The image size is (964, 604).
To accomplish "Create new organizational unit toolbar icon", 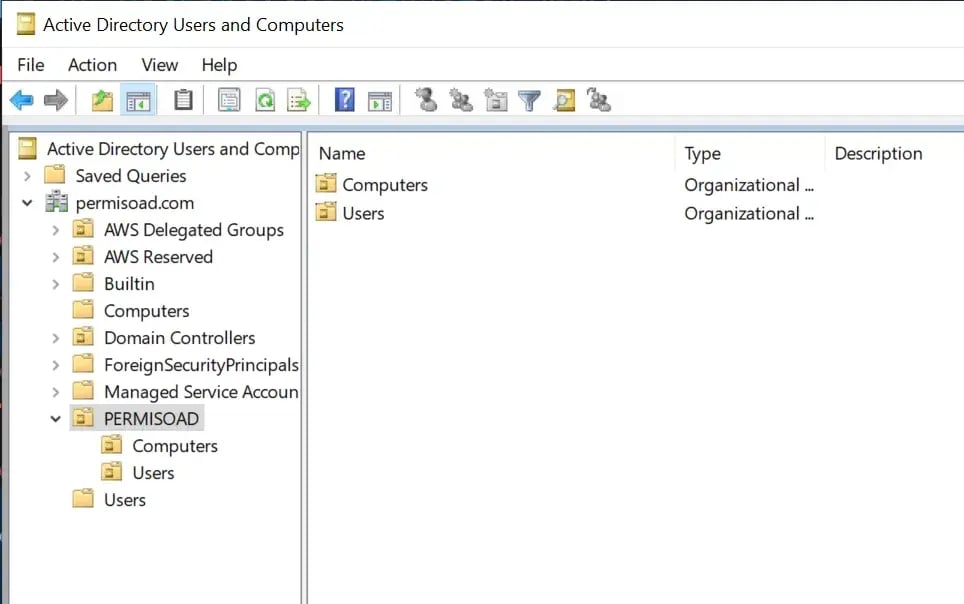I will click(496, 100).
